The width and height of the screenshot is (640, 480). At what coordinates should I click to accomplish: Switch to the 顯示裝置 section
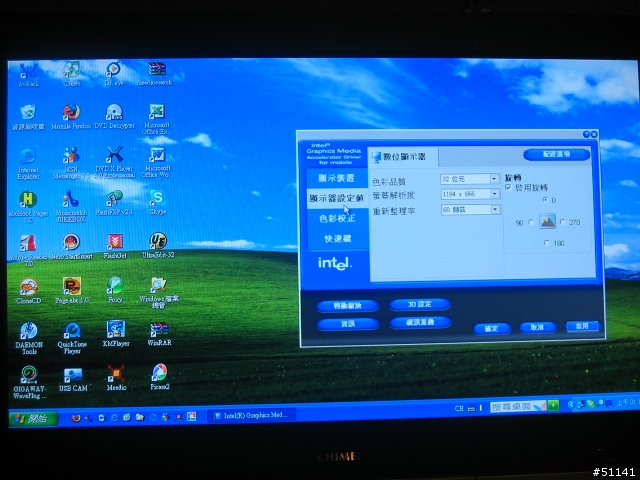coord(337,178)
